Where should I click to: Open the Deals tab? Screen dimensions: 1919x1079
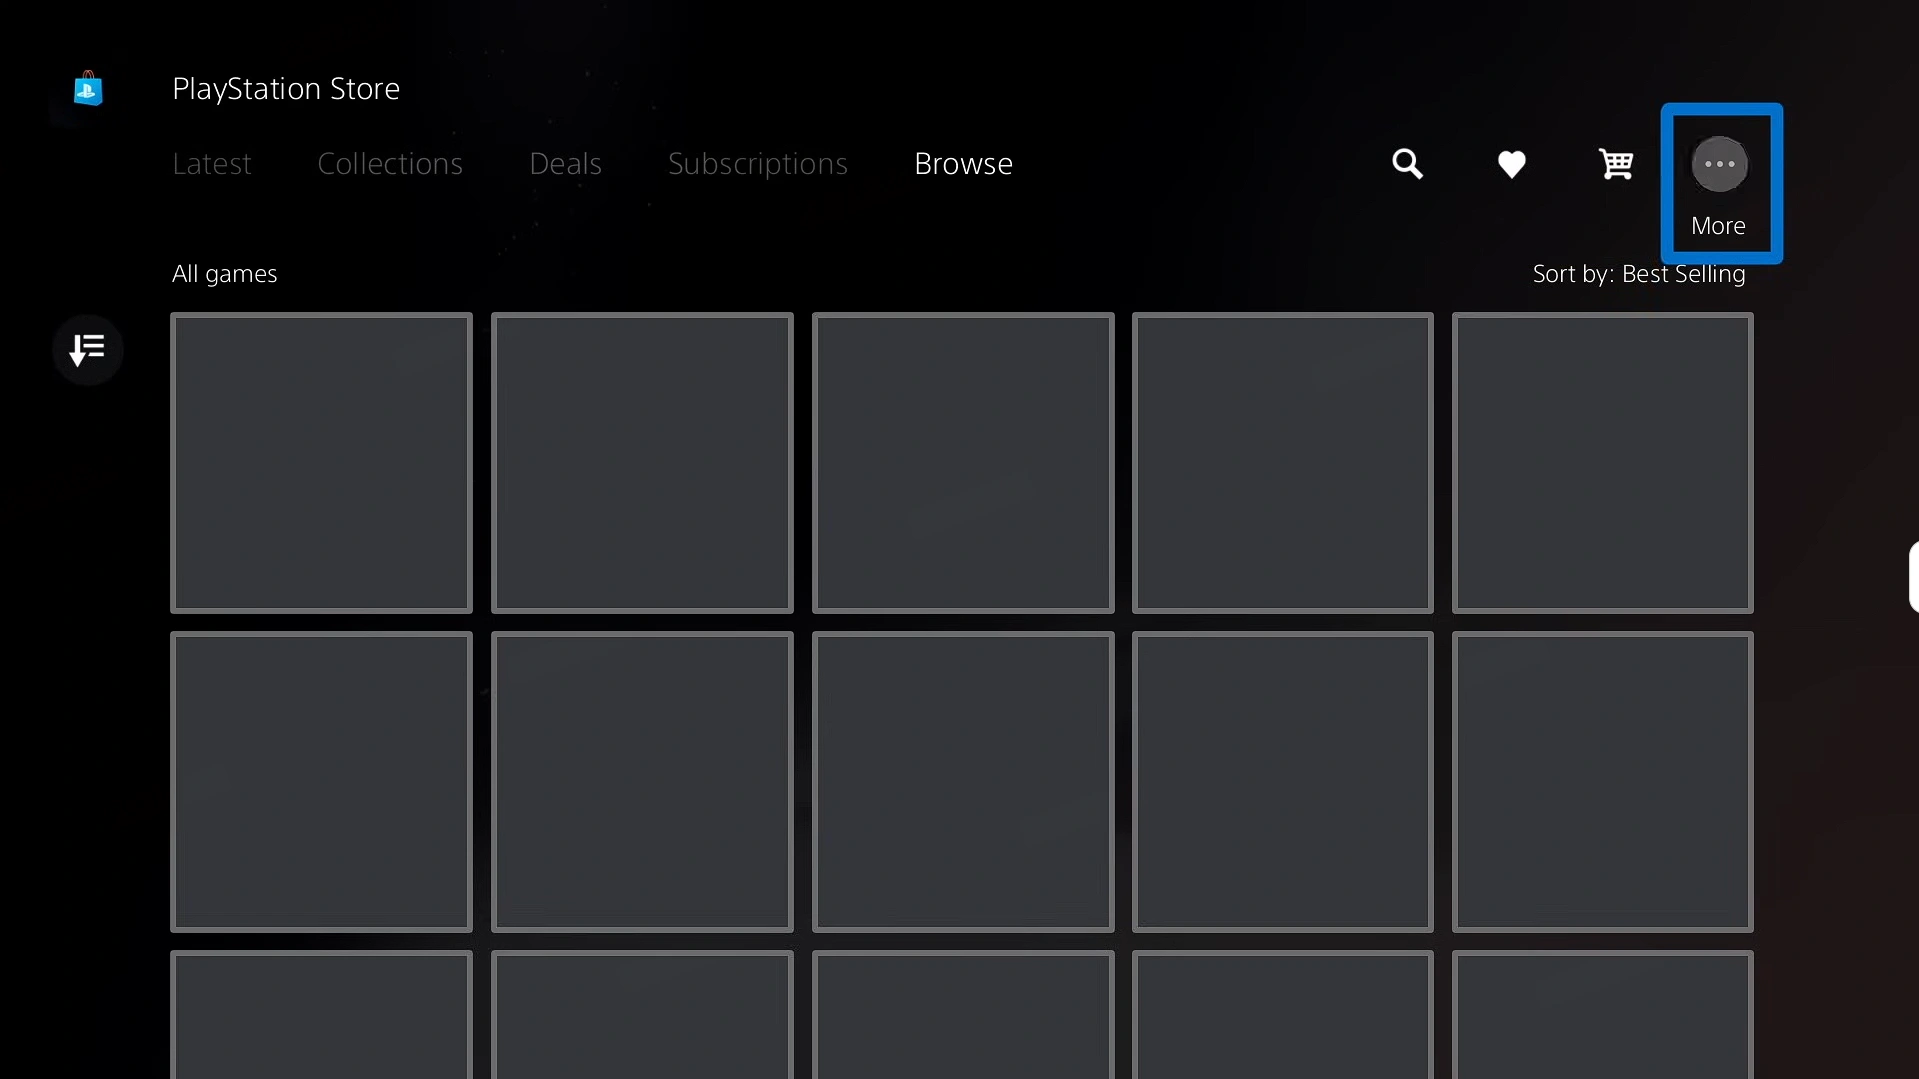pyautogui.click(x=565, y=164)
